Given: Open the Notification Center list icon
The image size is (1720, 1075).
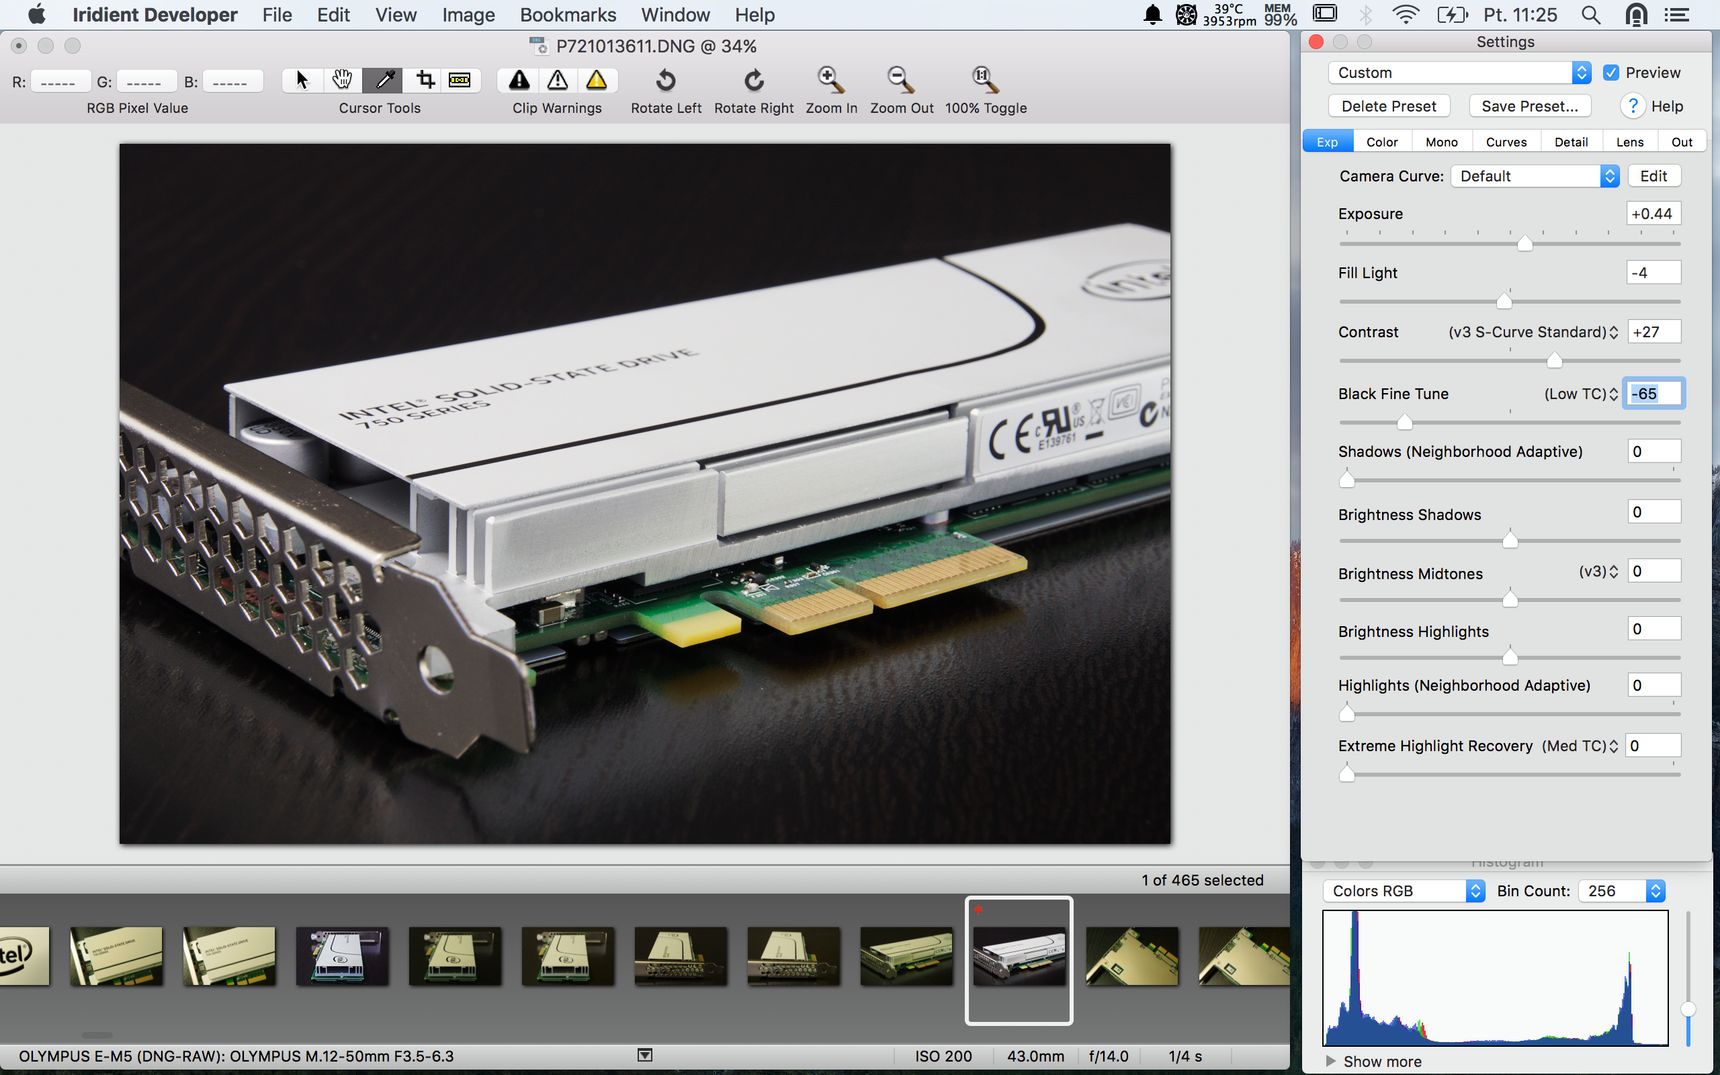Looking at the screenshot, I should (1677, 14).
